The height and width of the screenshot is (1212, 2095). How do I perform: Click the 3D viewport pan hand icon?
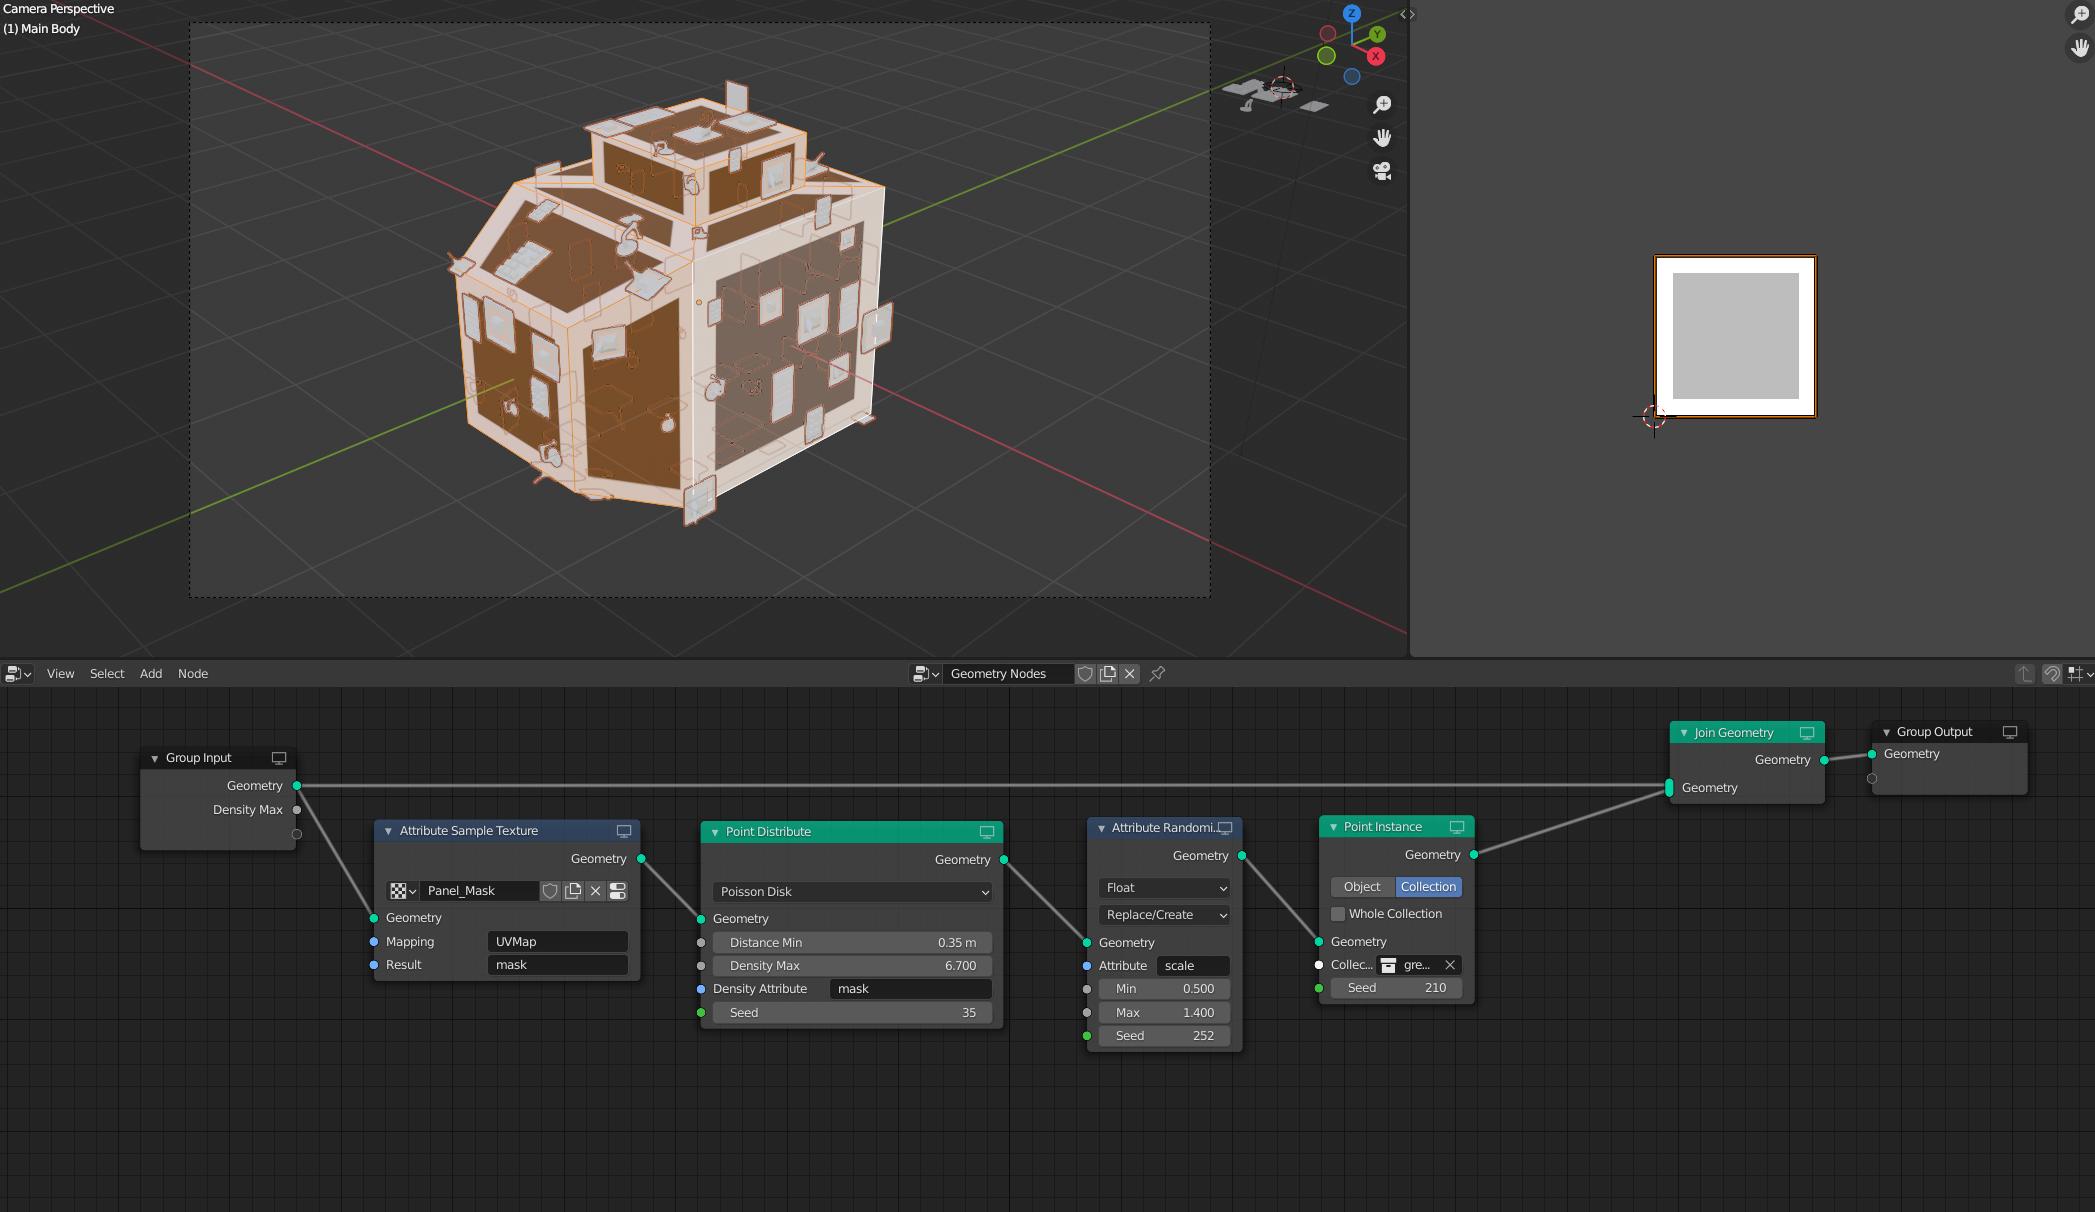pos(1382,138)
